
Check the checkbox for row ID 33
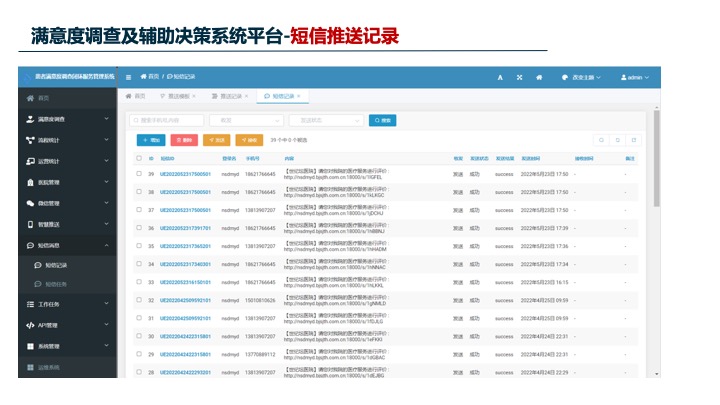tap(139, 282)
